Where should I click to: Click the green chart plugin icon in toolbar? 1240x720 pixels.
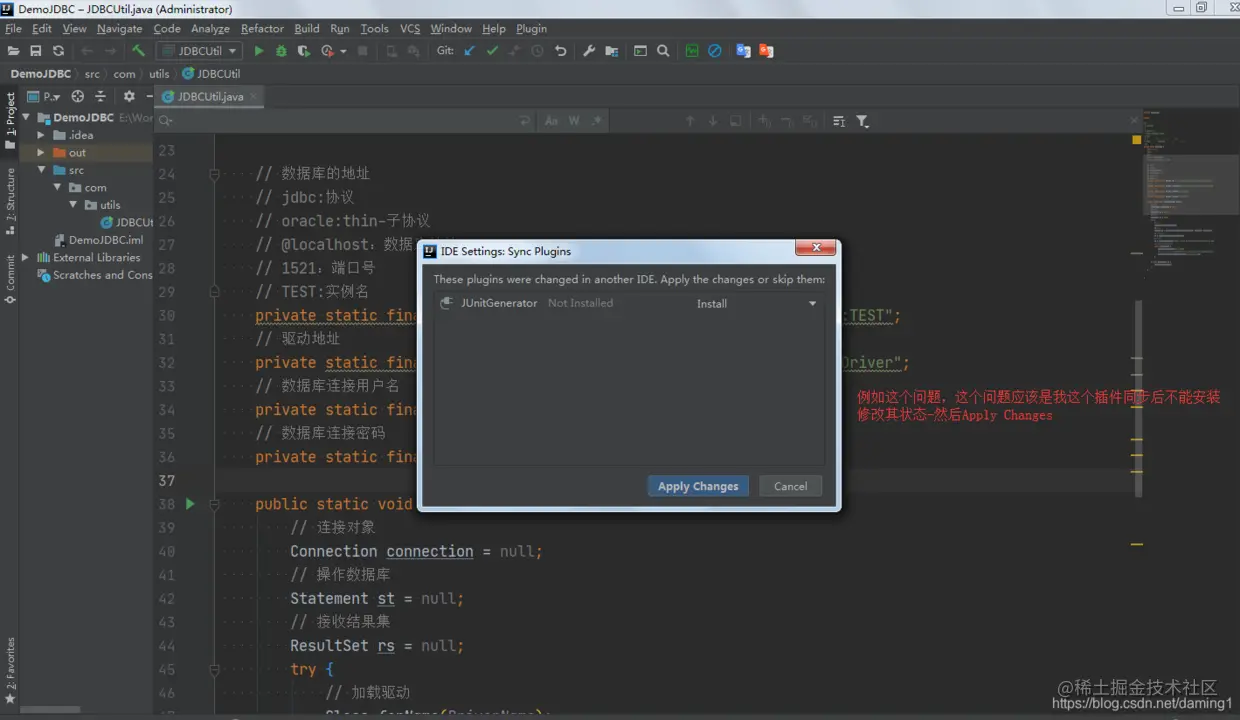[x=692, y=51]
